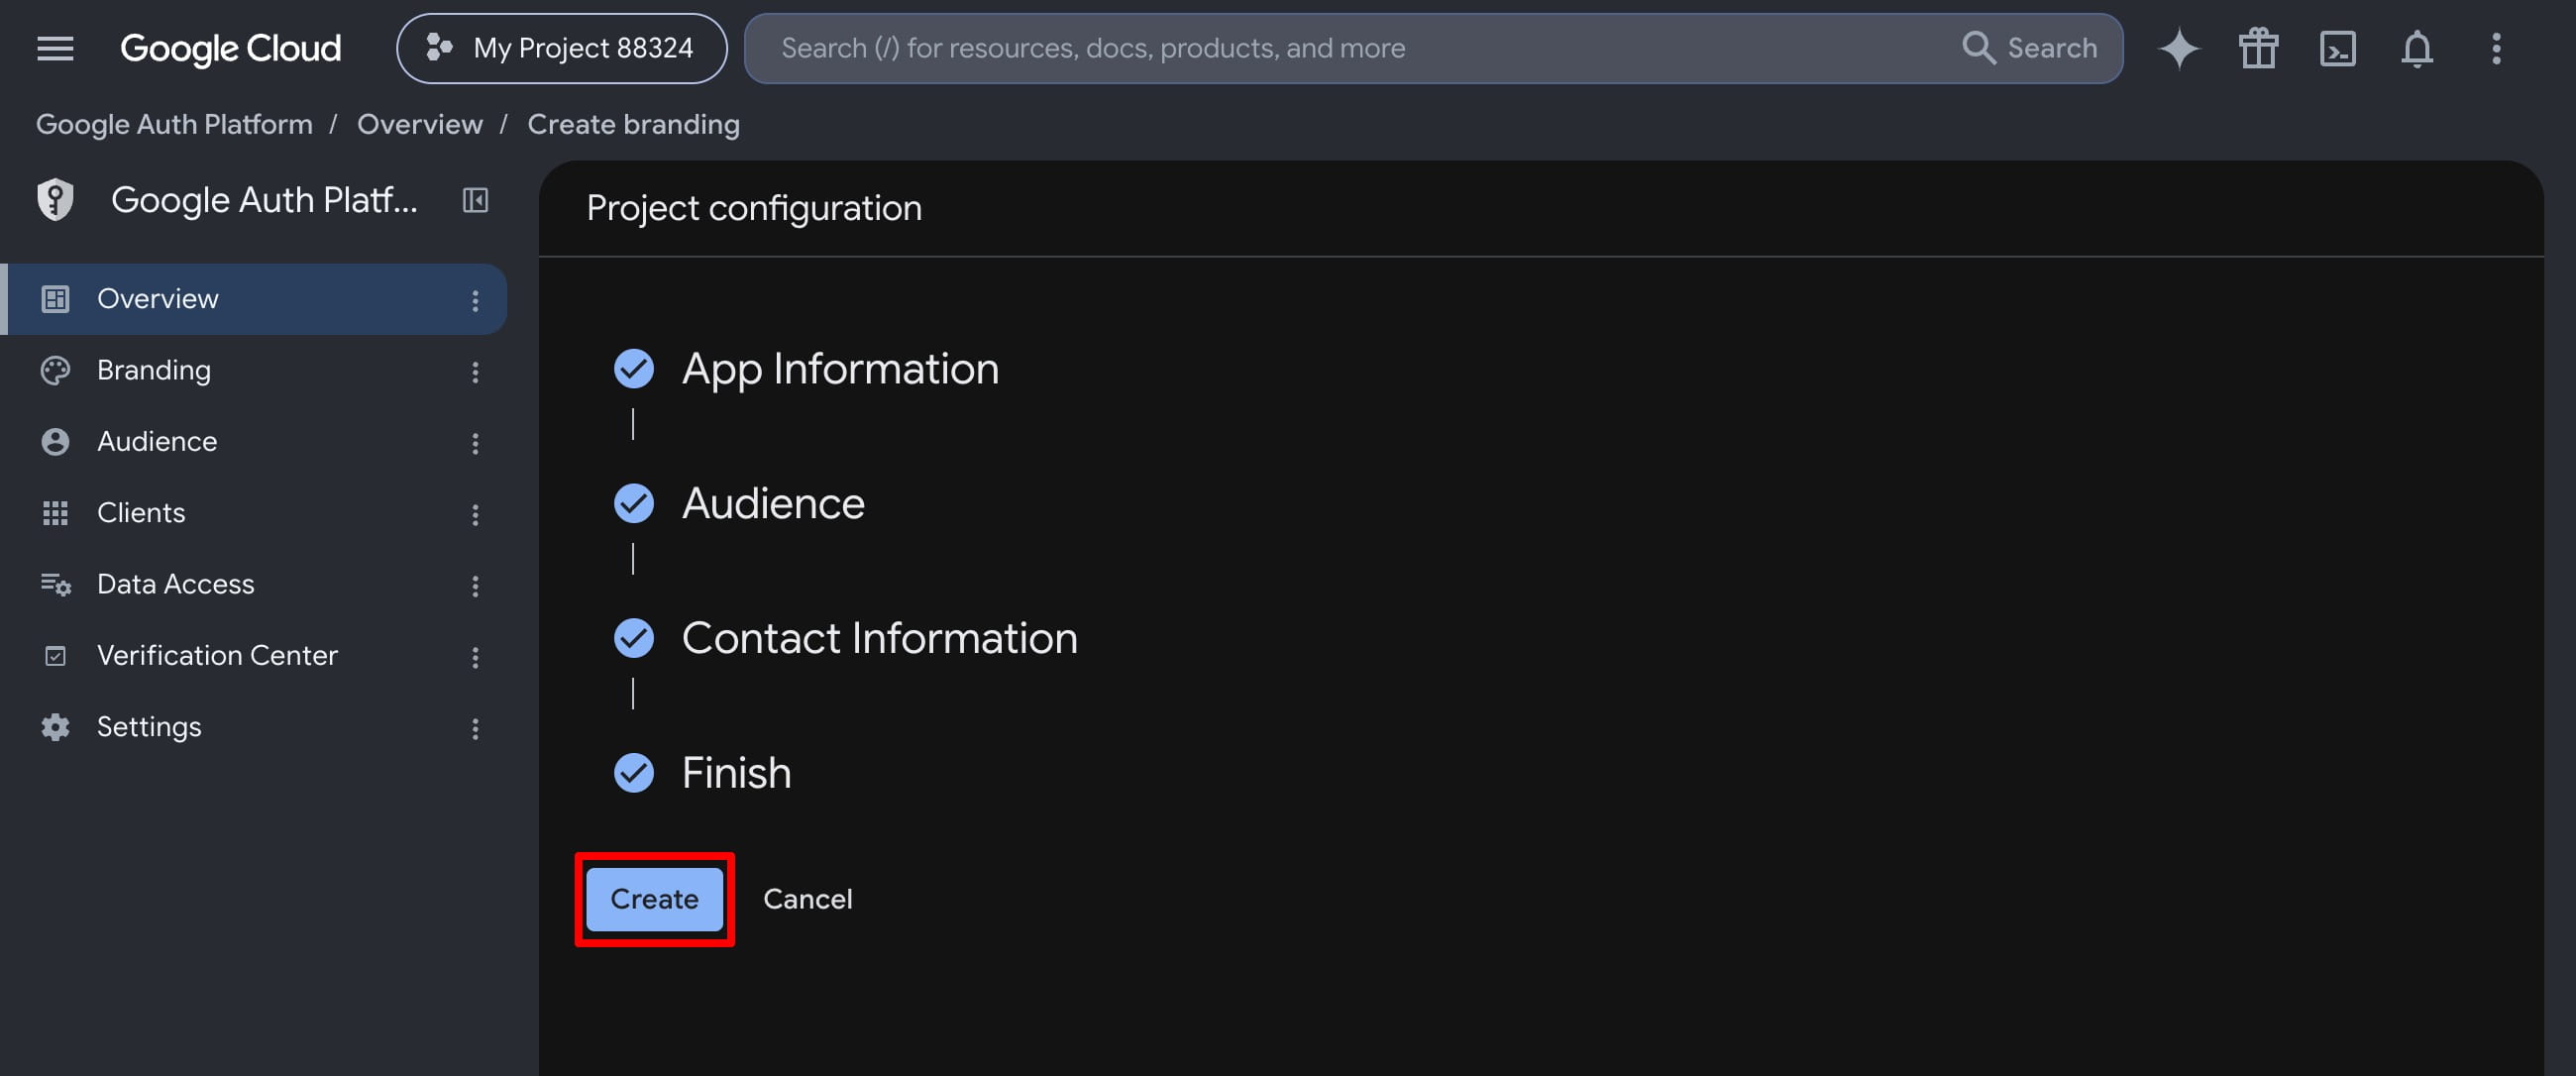Viewport: 2576px width, 1076px height.
Task: Click the Audience step checkmark
Action: pos(633,503)
